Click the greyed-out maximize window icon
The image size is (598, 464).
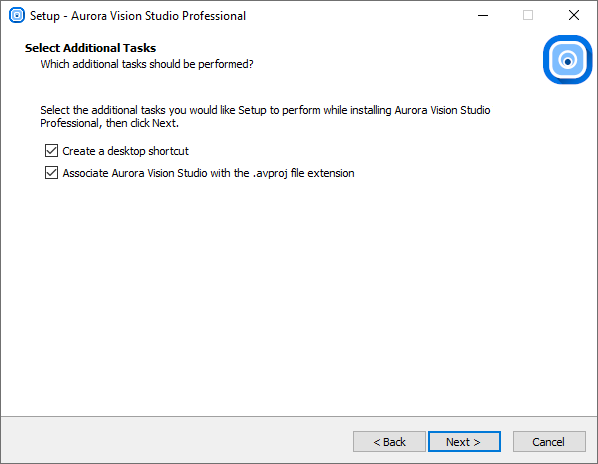click(x=528, y=15)
